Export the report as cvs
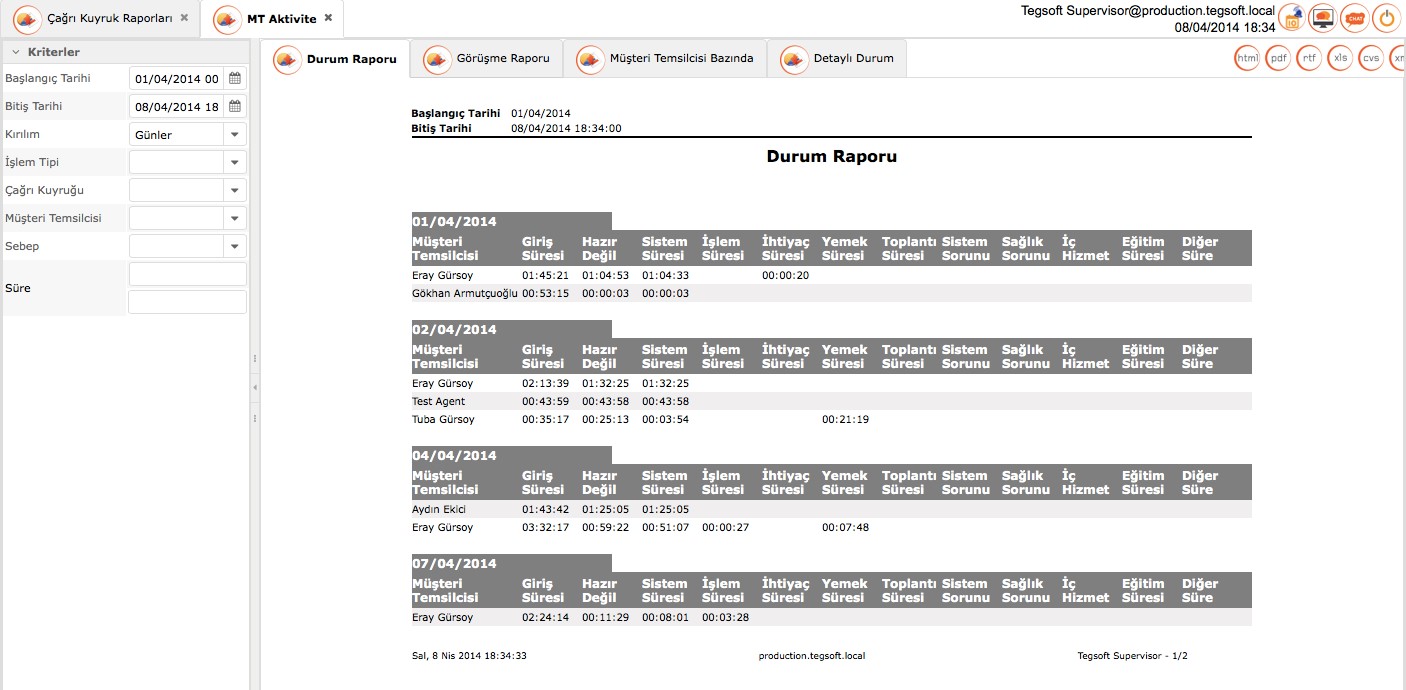Viewport: 1406px width, 690px height. pos(1371,59)
